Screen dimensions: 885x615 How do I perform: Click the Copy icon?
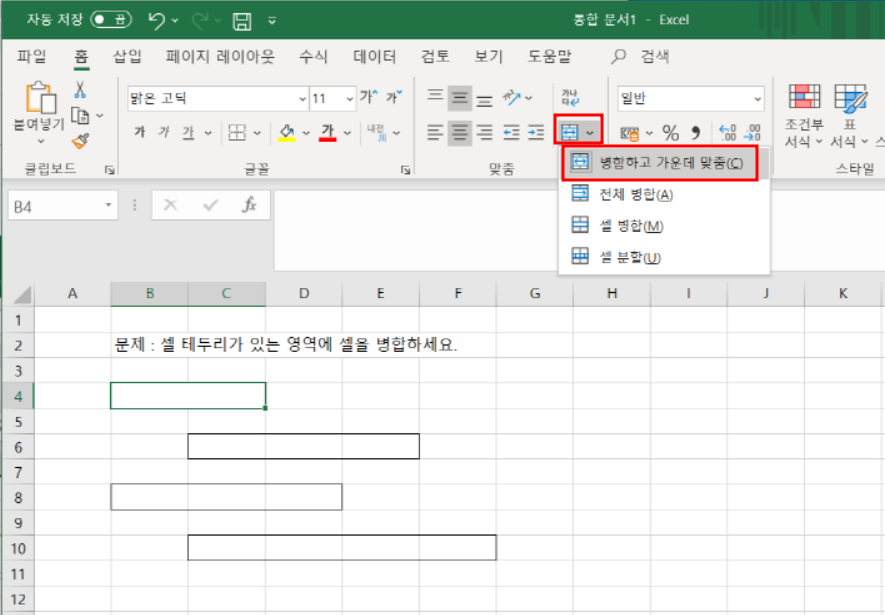[80, 116]
